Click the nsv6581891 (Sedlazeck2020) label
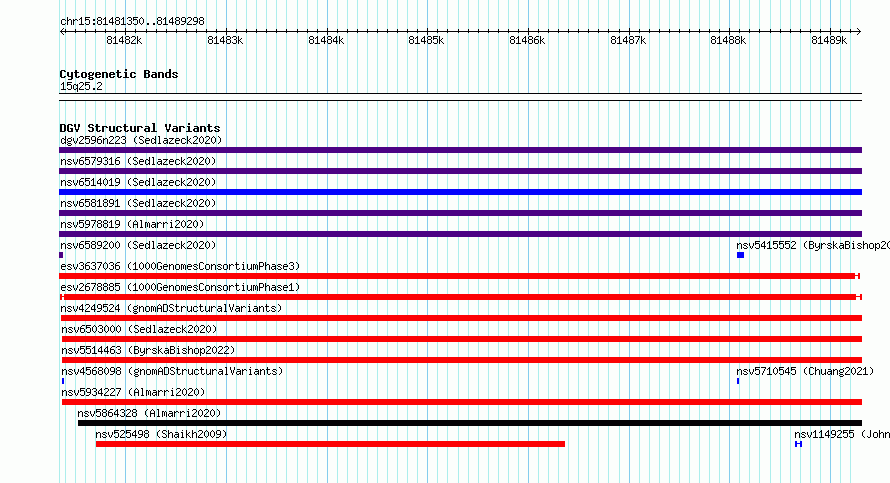The height and width of the screenshot is (483, 890). pos(138,203)
